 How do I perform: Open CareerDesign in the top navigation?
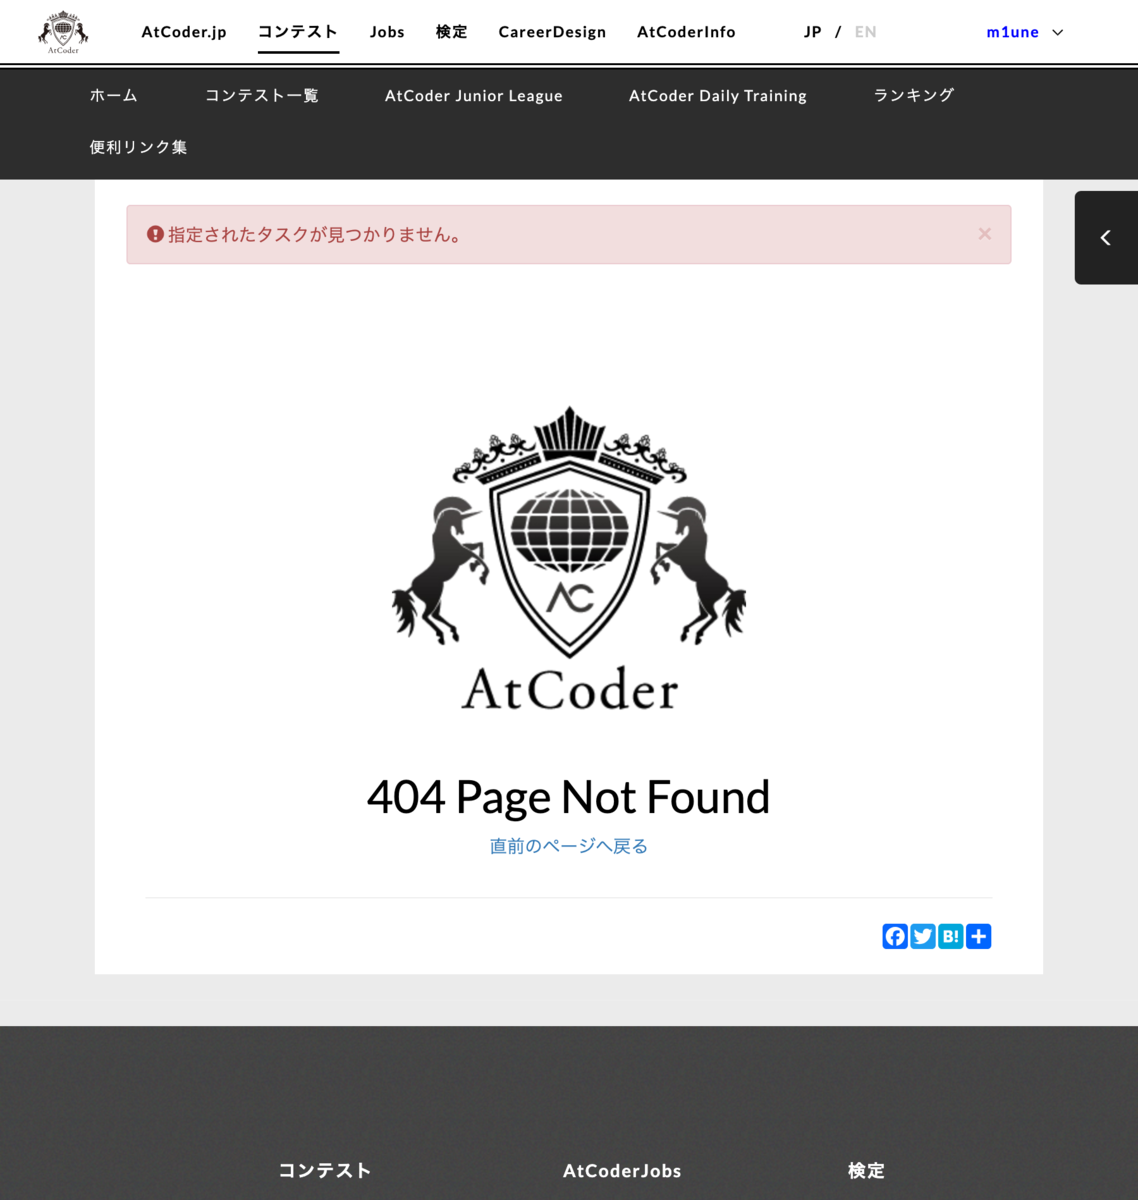click(x=552, y=32)
